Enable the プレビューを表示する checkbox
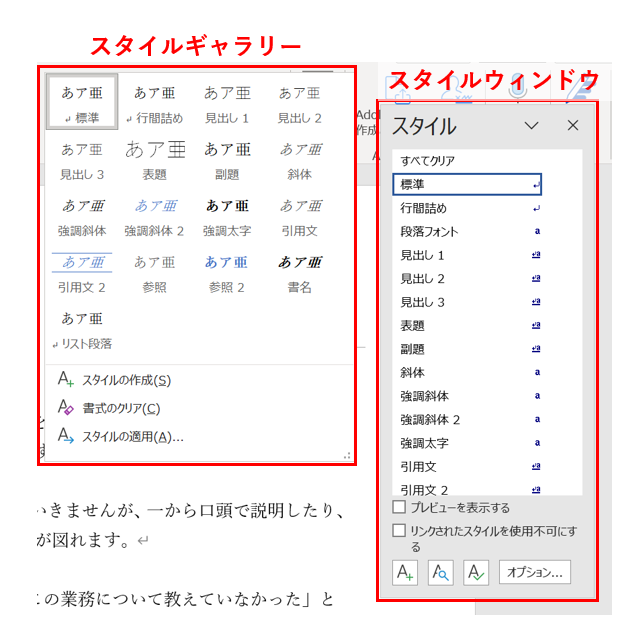640x639 pixels. [x=399, y=507]
